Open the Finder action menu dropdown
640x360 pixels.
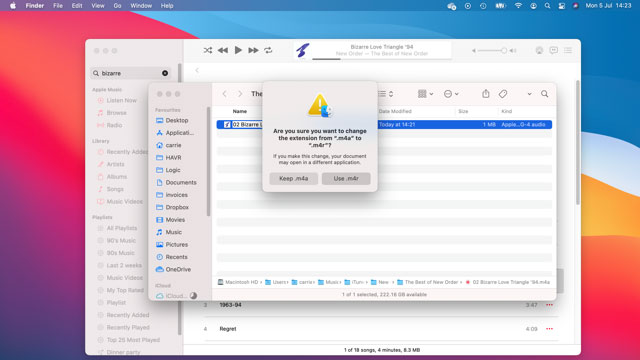[x=451, y=94]
